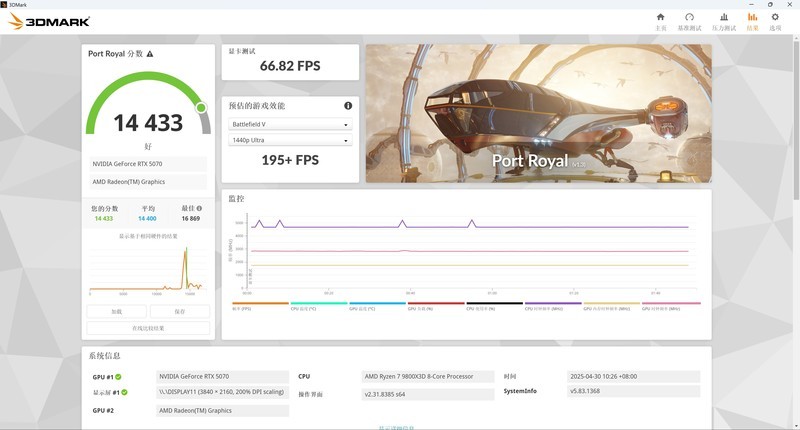Open the Options (选项) gear icon
This screenshot has height=430, width=800.
[x=775, y=17]
